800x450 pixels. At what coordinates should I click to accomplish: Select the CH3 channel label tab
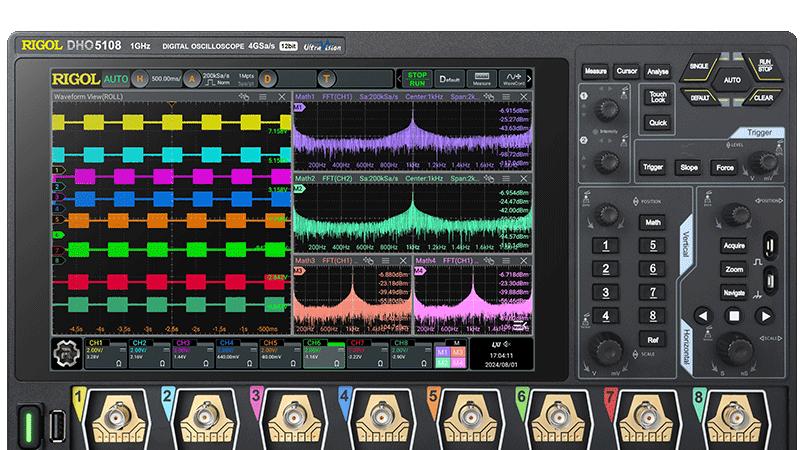pyautogui.click(x=183, y=343)
